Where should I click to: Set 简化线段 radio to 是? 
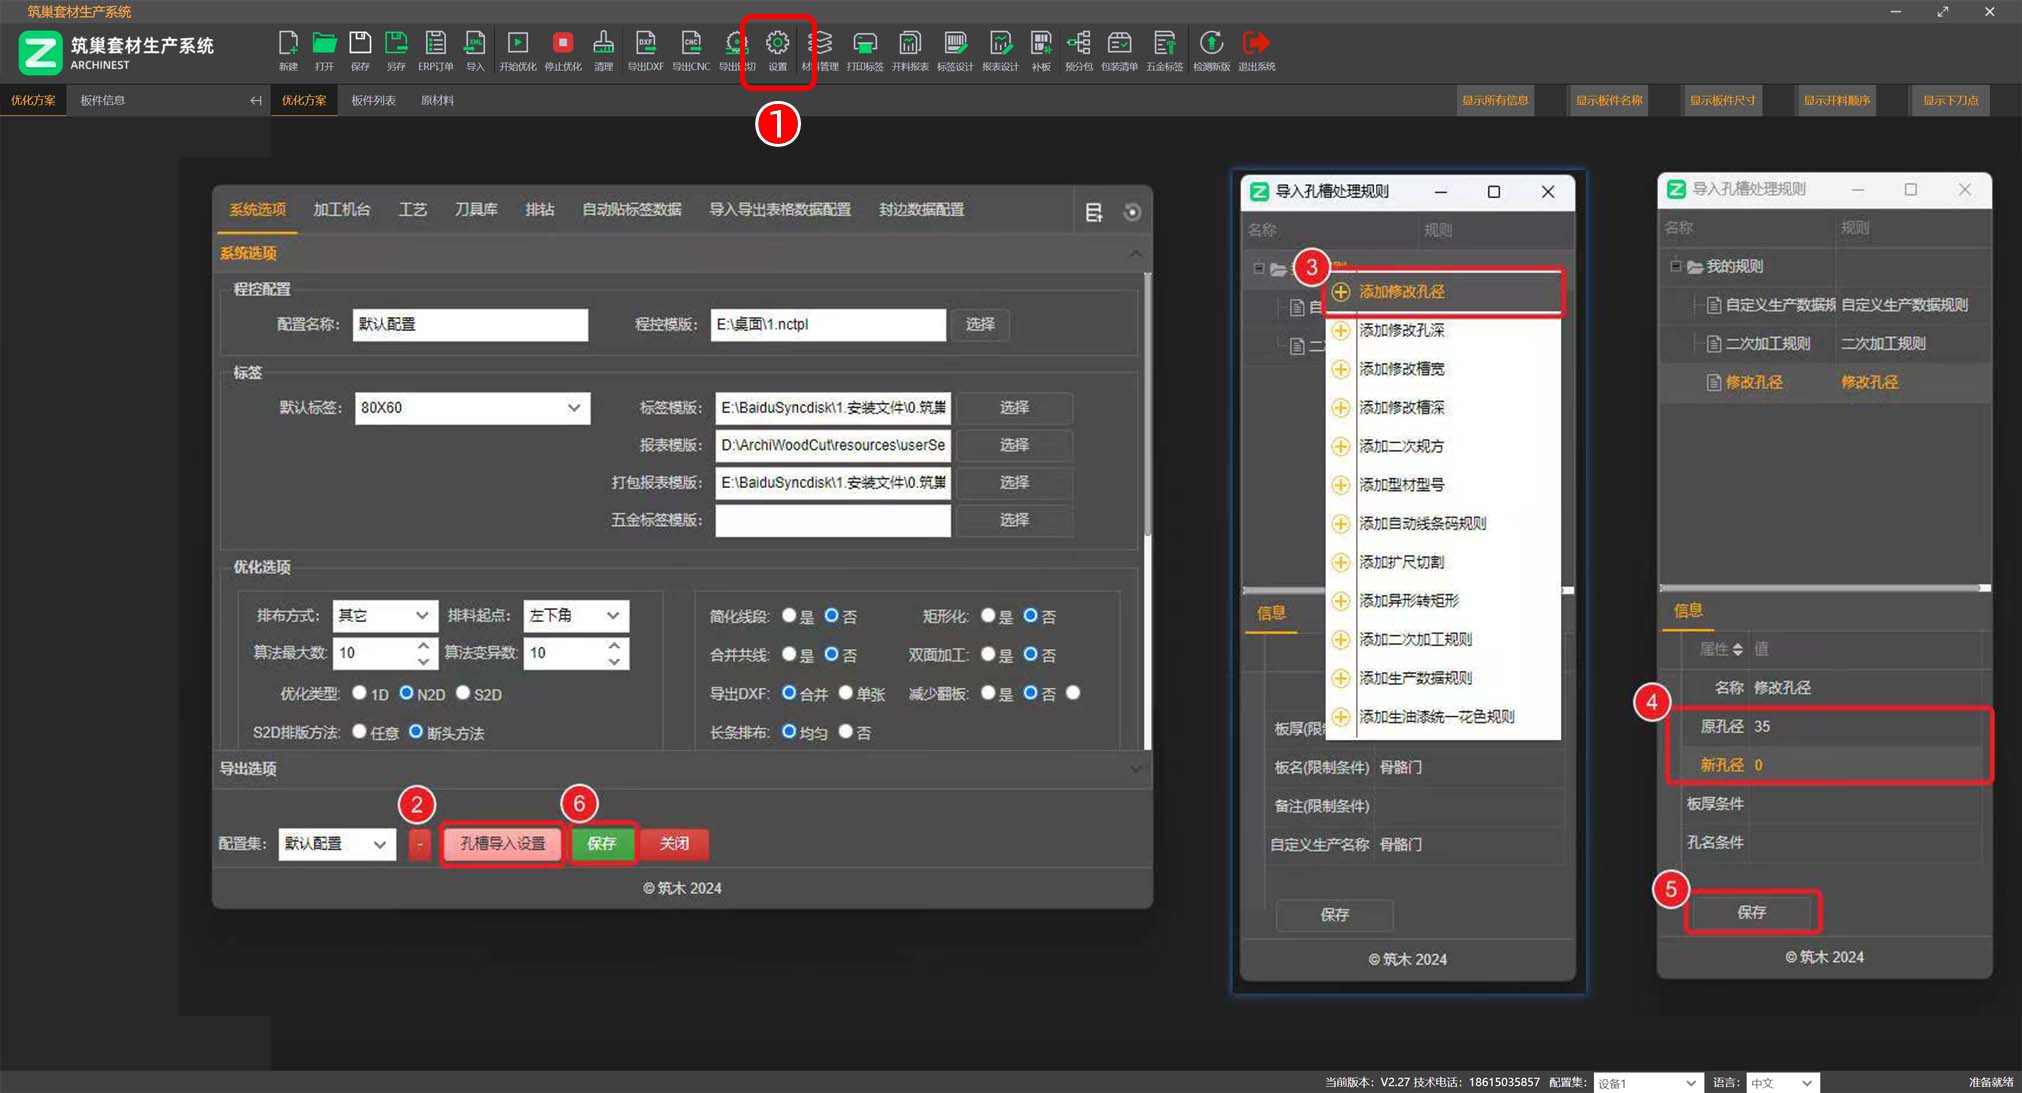(789, 615)
